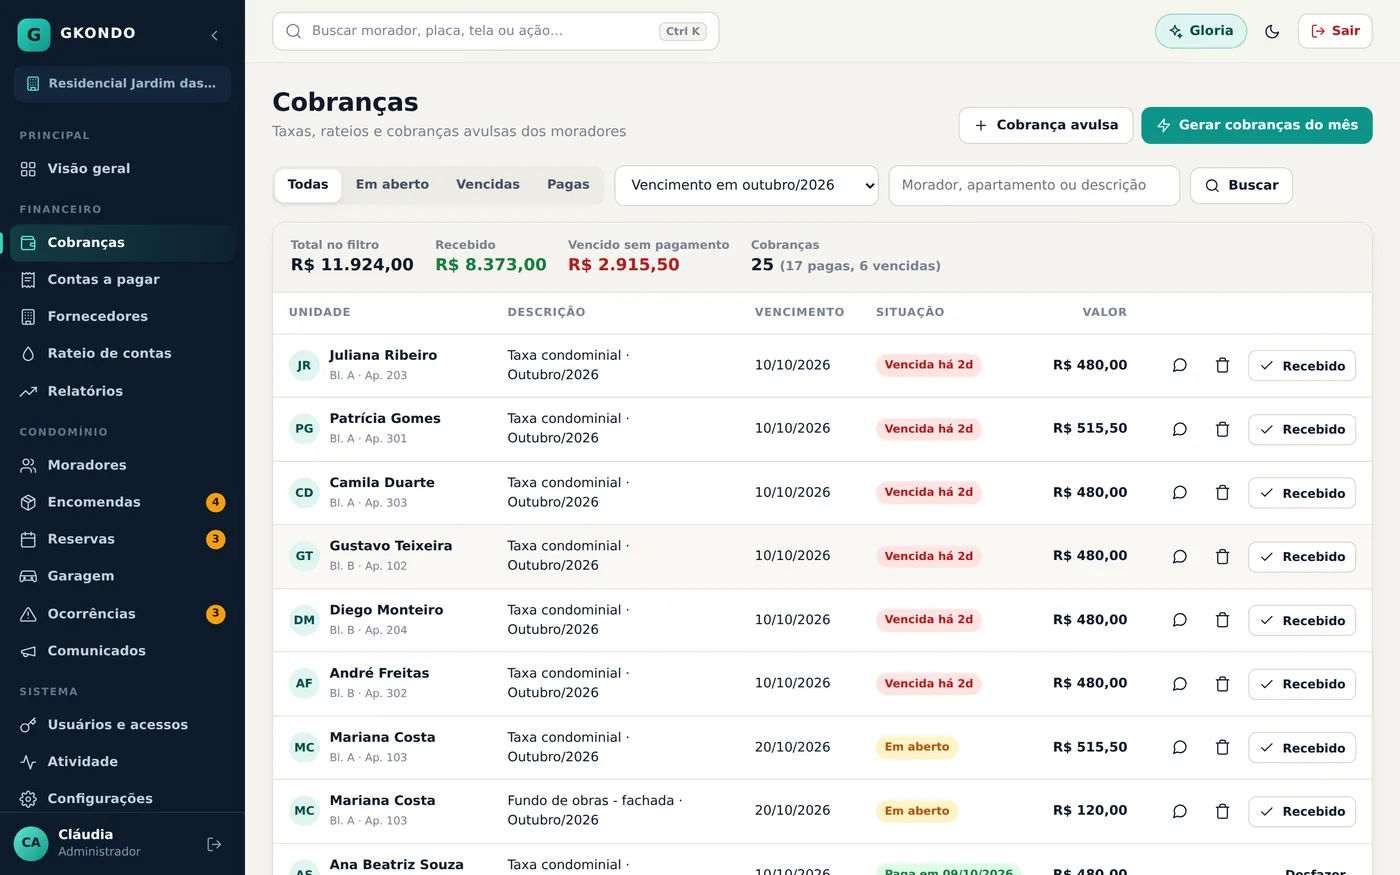The image size is (1400, 875).
Task: Switch to the Pagas tab
Action: tap(568, 185)
